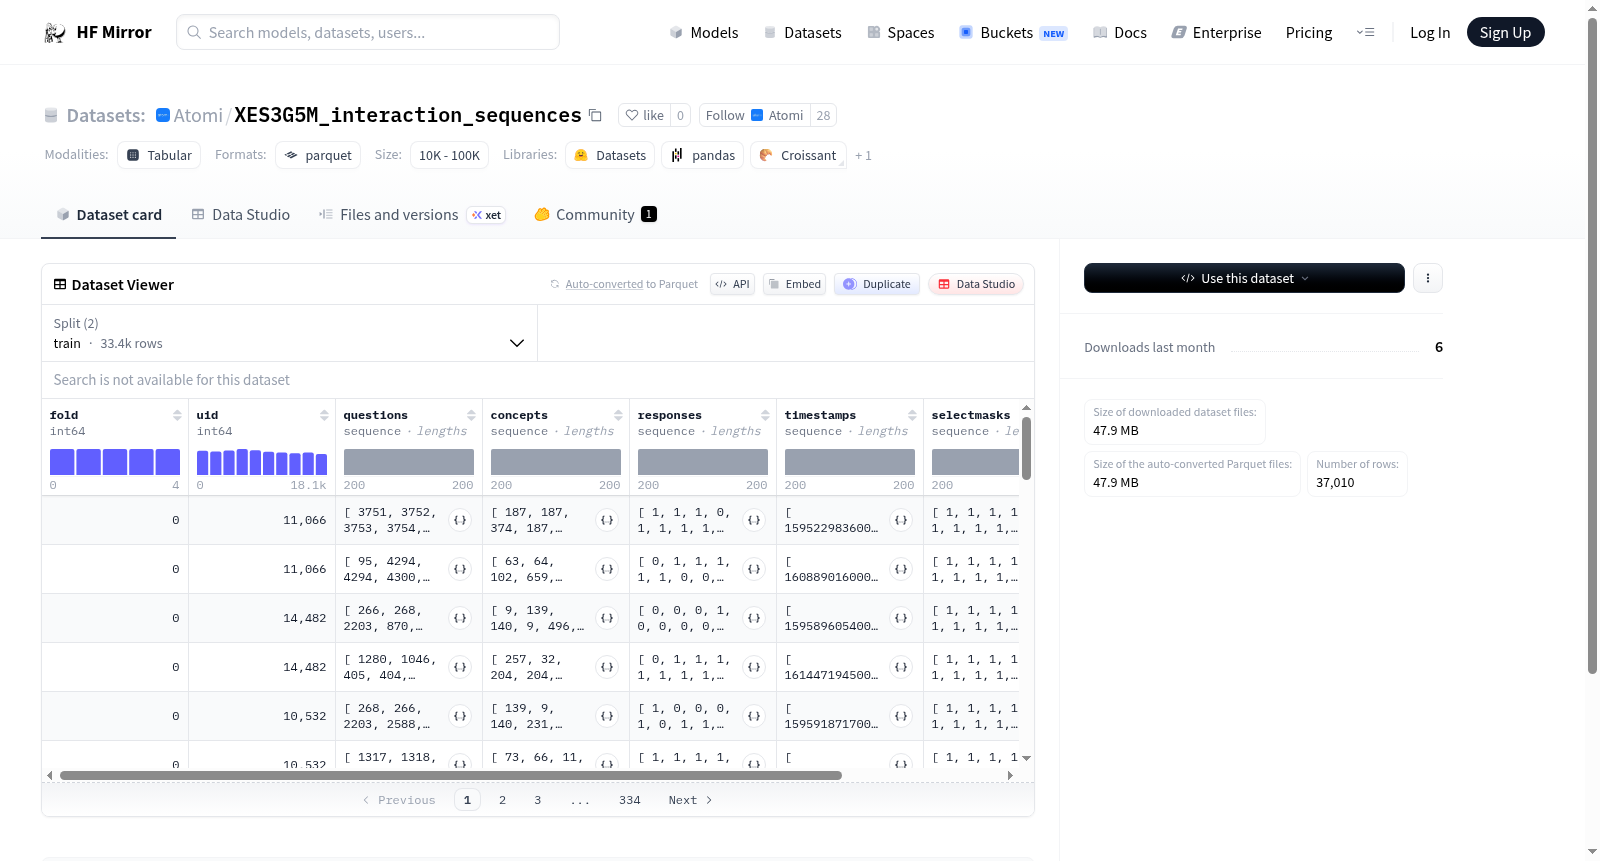1600x861 pixels.
Task: Expand timestamps cell 159591871700
Action: pos(901,716)
